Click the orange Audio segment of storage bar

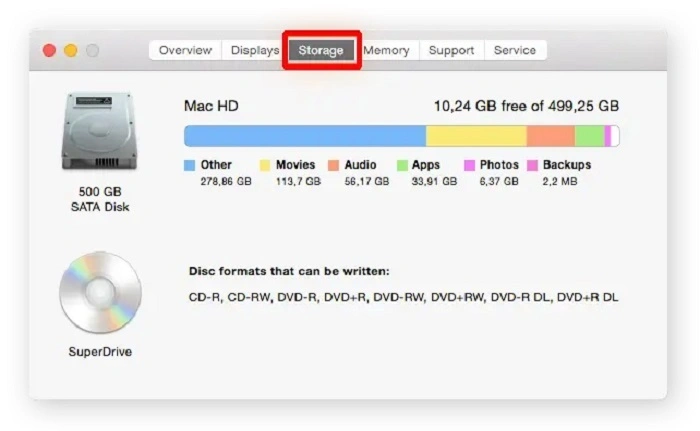551,136
